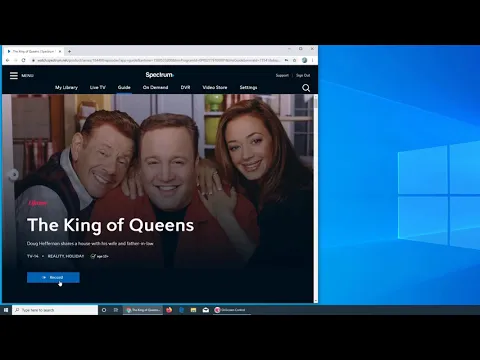Open the search magnifier icon

(306, 88)
